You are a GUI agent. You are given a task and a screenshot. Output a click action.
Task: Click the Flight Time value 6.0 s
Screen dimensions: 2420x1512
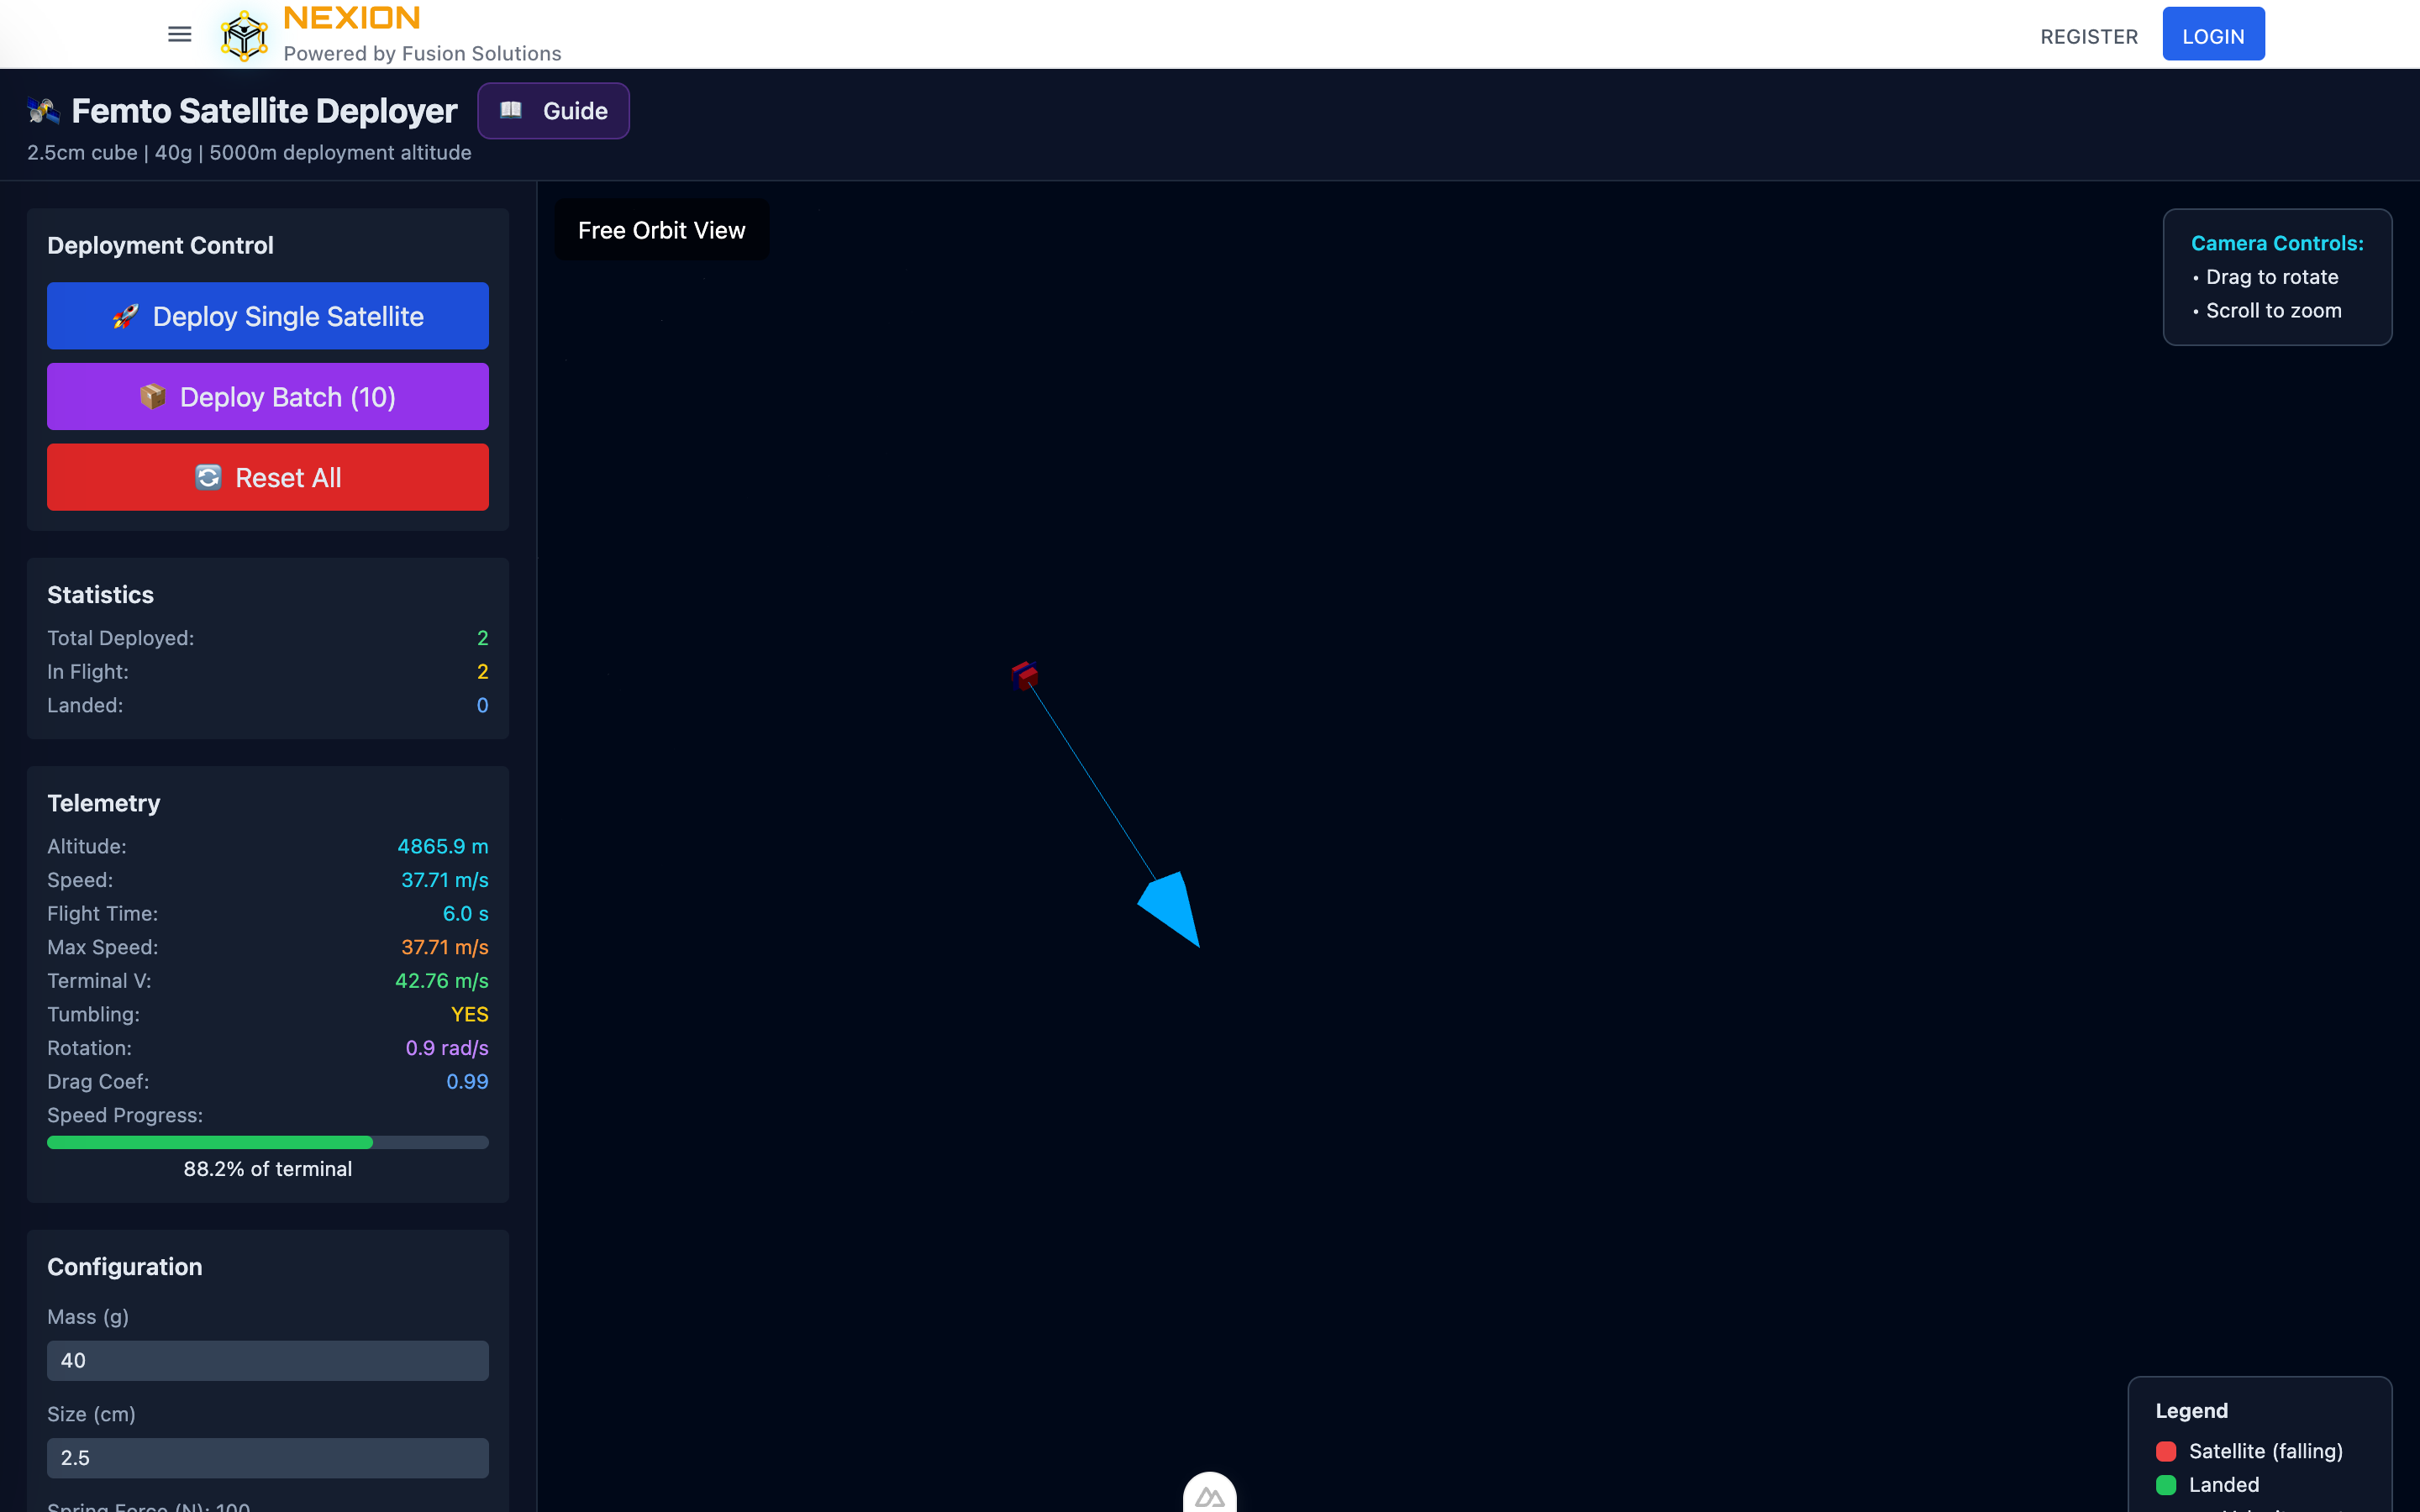(466, 914)
